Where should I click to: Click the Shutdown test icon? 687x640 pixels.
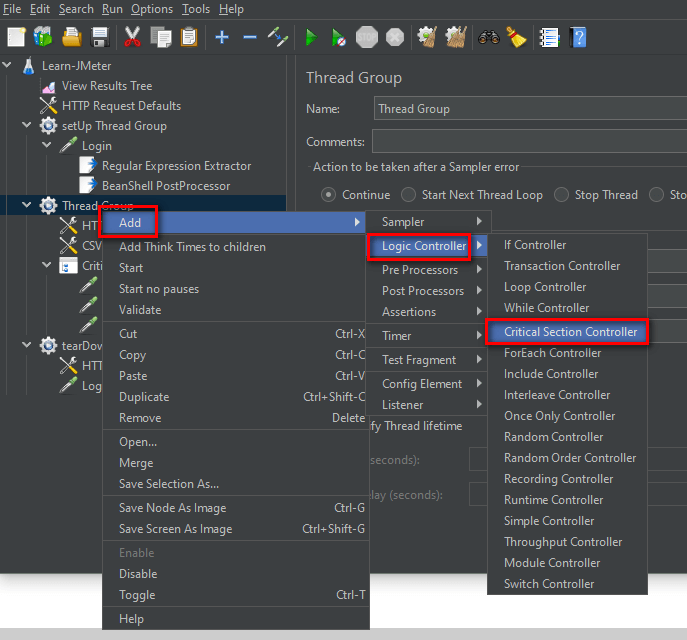click(x=395, y=37)
